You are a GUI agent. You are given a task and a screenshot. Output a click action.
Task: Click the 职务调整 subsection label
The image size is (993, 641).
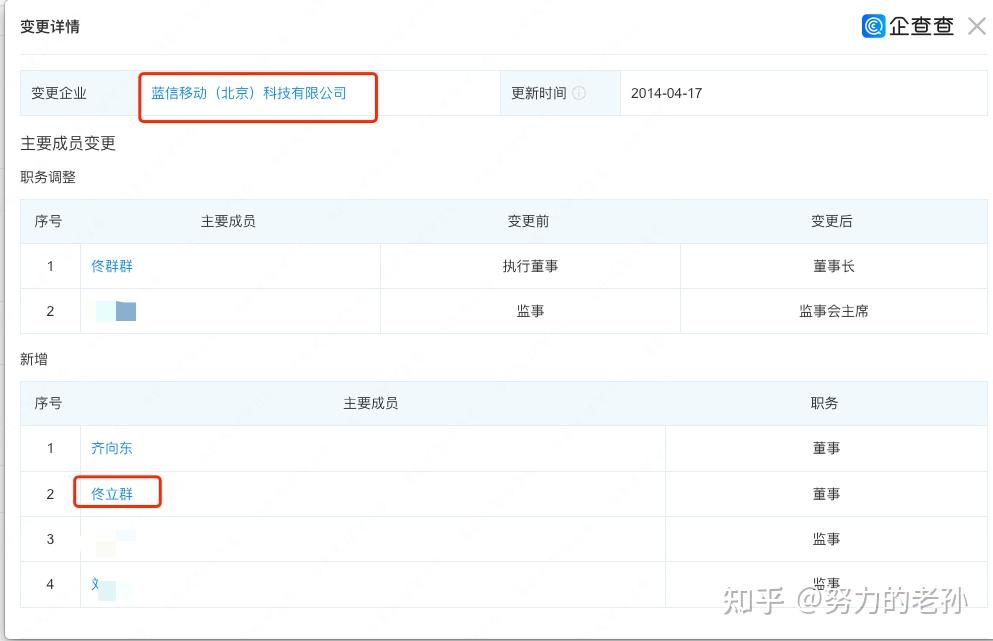coord(48,177)
